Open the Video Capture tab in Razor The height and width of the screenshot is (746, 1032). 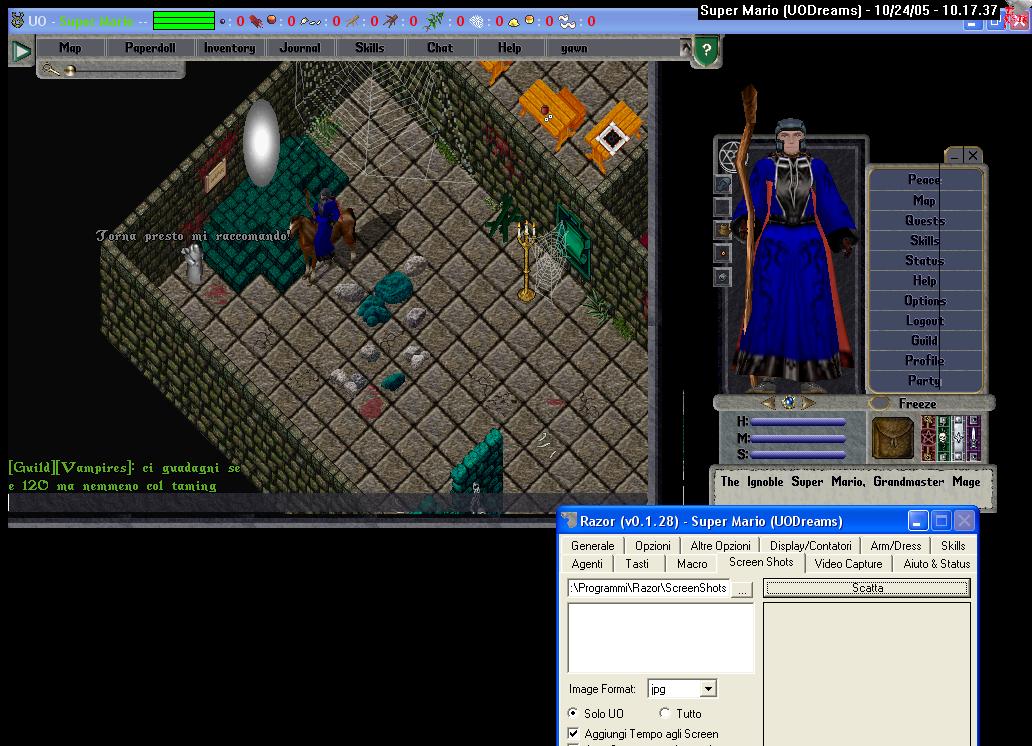[848, 564]
